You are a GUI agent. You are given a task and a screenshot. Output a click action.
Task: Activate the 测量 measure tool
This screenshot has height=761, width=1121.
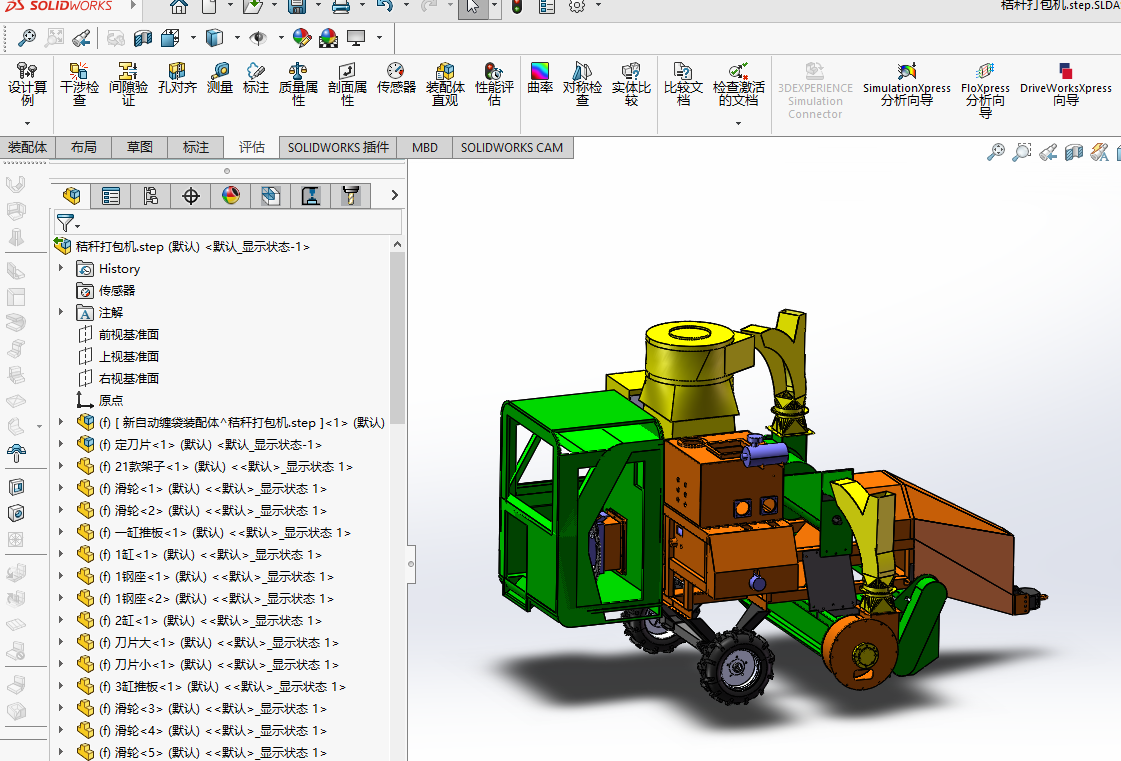[219, 78]
